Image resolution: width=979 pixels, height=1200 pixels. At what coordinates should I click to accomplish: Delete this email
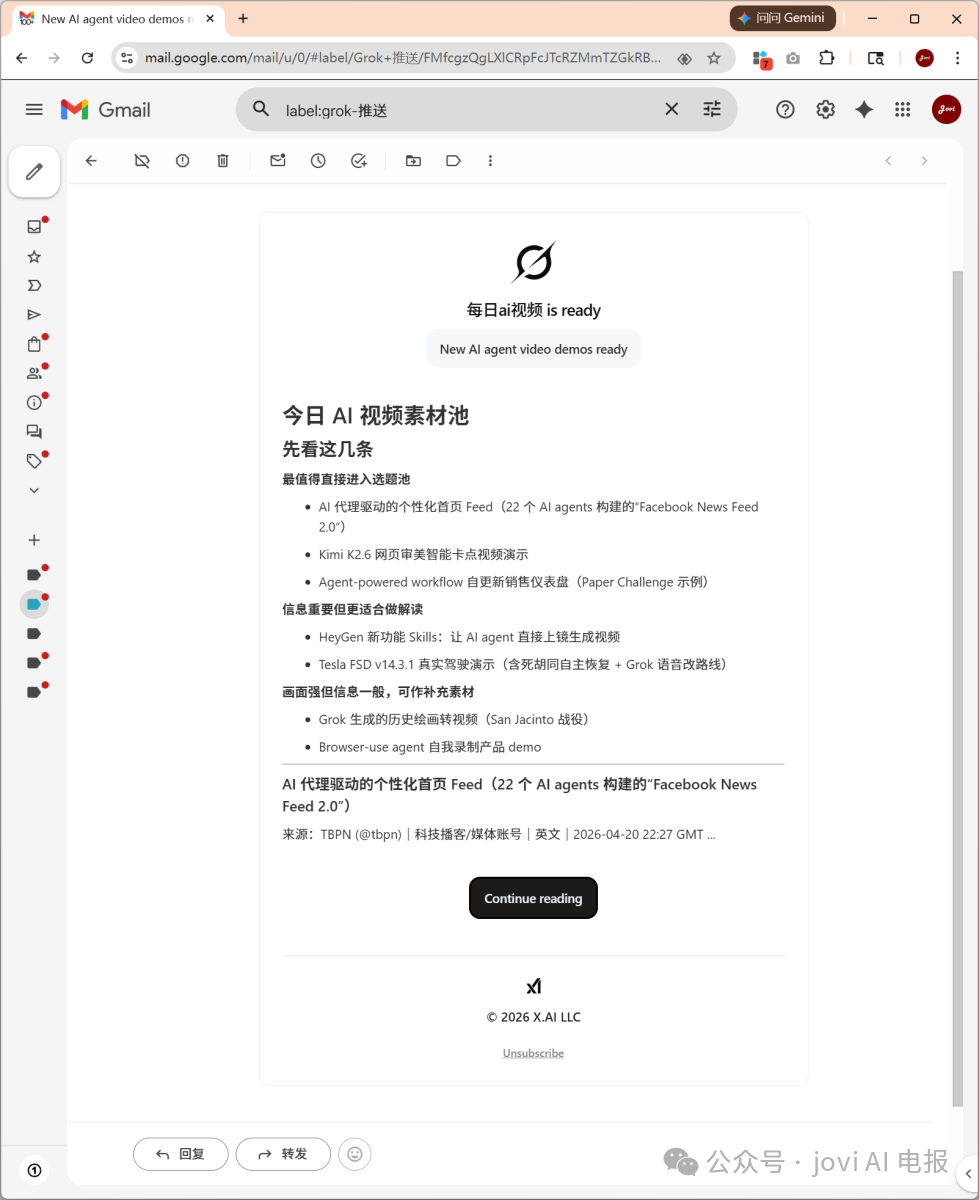[x=223, y=161]
